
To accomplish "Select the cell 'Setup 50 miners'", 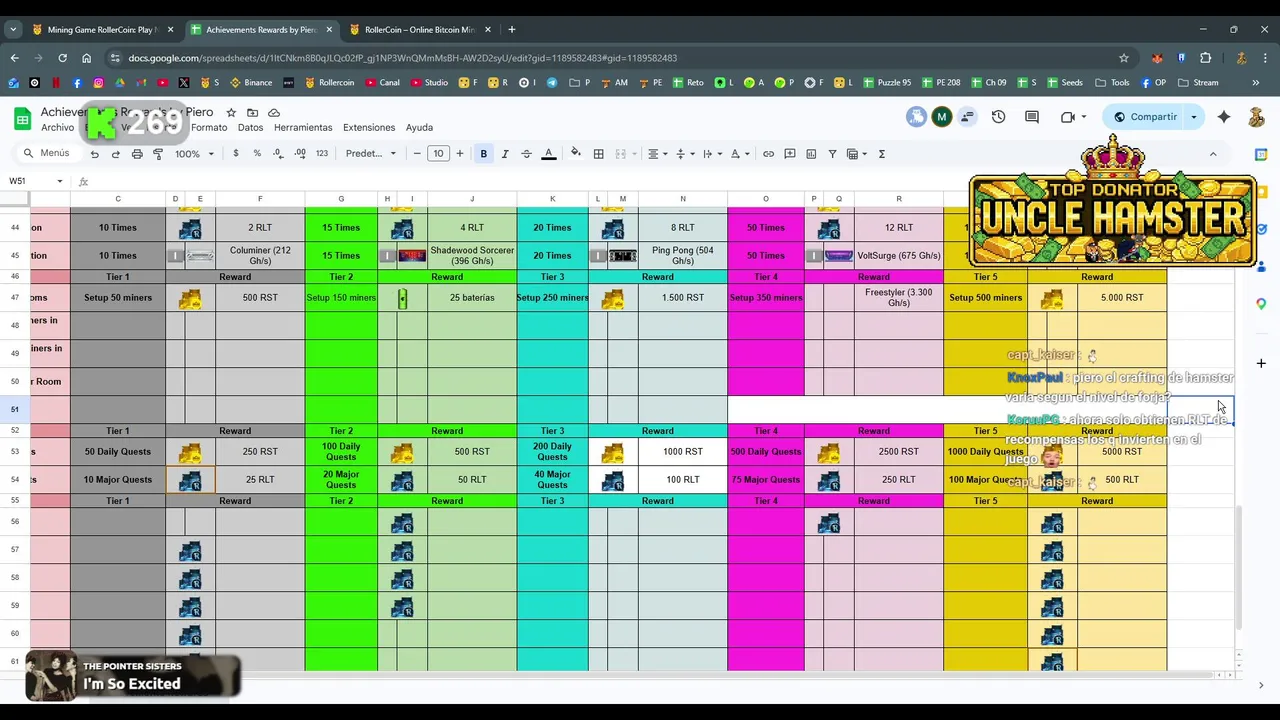I will point(118,298).
